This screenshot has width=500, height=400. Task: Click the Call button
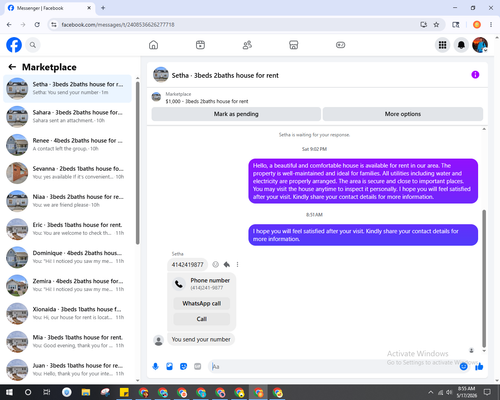pos(202,319)
